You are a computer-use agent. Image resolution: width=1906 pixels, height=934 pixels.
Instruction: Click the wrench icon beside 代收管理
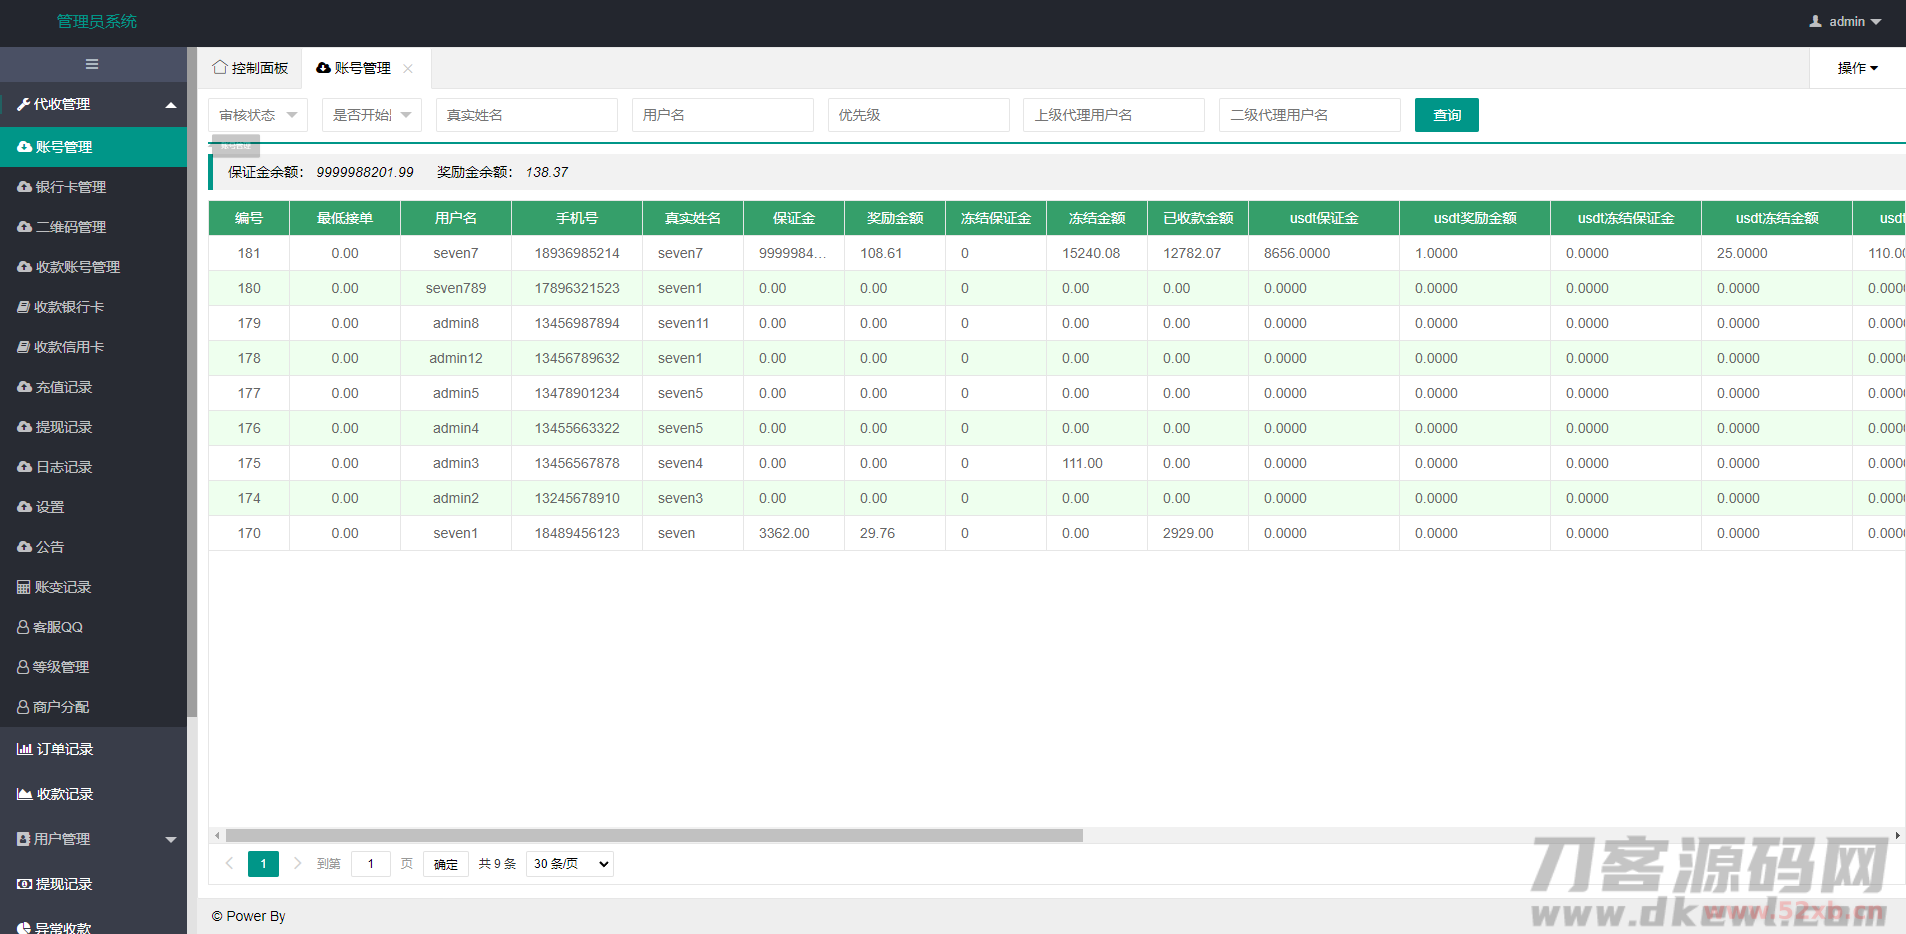[23, 104]
